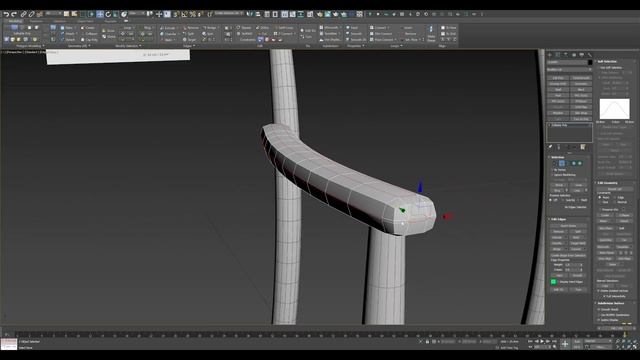Switch to the Modeling ribbon tab
This screenshot has width=640, height=360.
tap(16, 21)
